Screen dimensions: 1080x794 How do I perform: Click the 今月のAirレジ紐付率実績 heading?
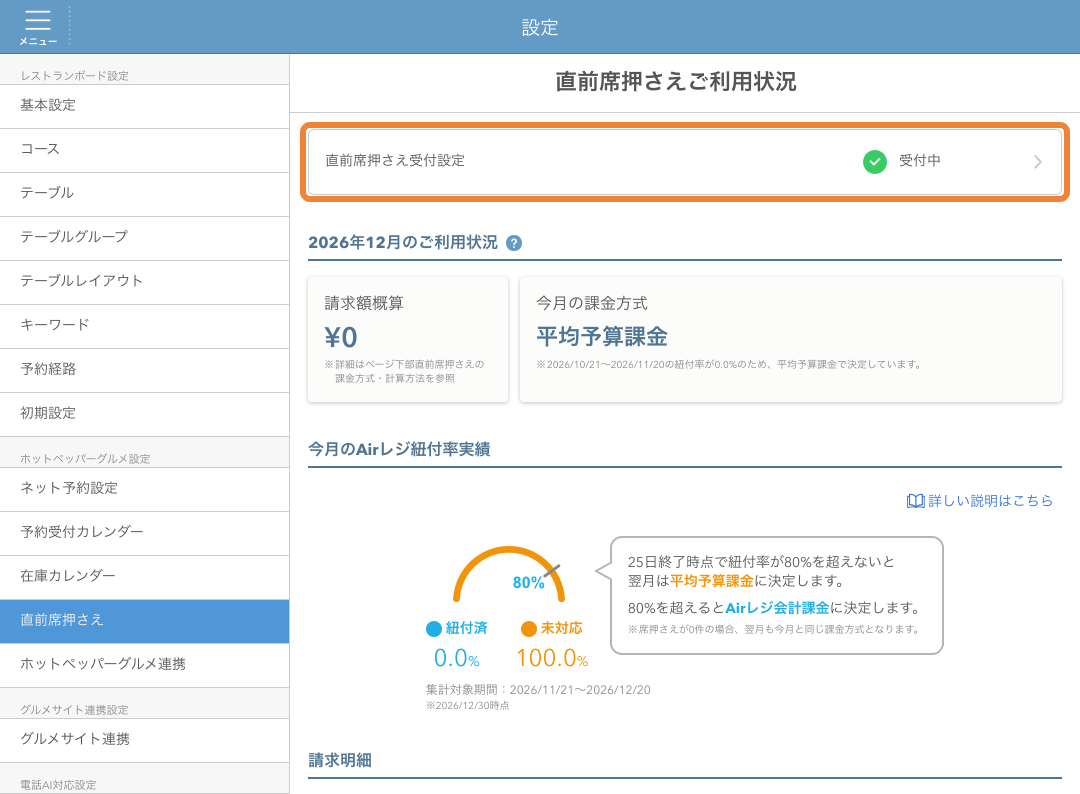coord(399,449)
